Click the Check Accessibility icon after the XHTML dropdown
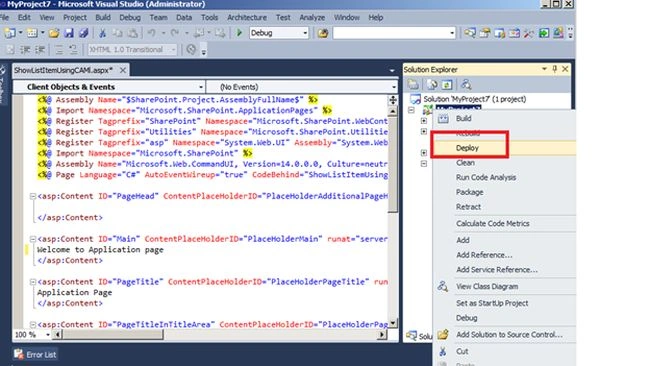Image resolution: width=650 pixels, height=366 pixels. coord(191,50)
